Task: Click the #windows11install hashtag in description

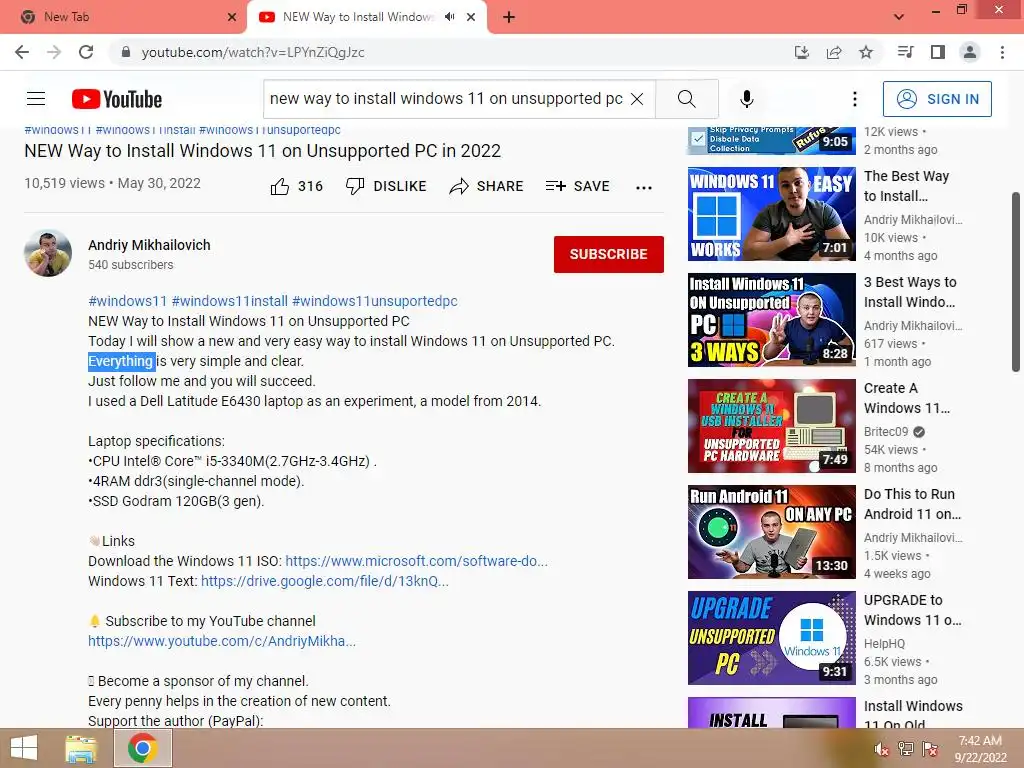Action: click(230, 301)
